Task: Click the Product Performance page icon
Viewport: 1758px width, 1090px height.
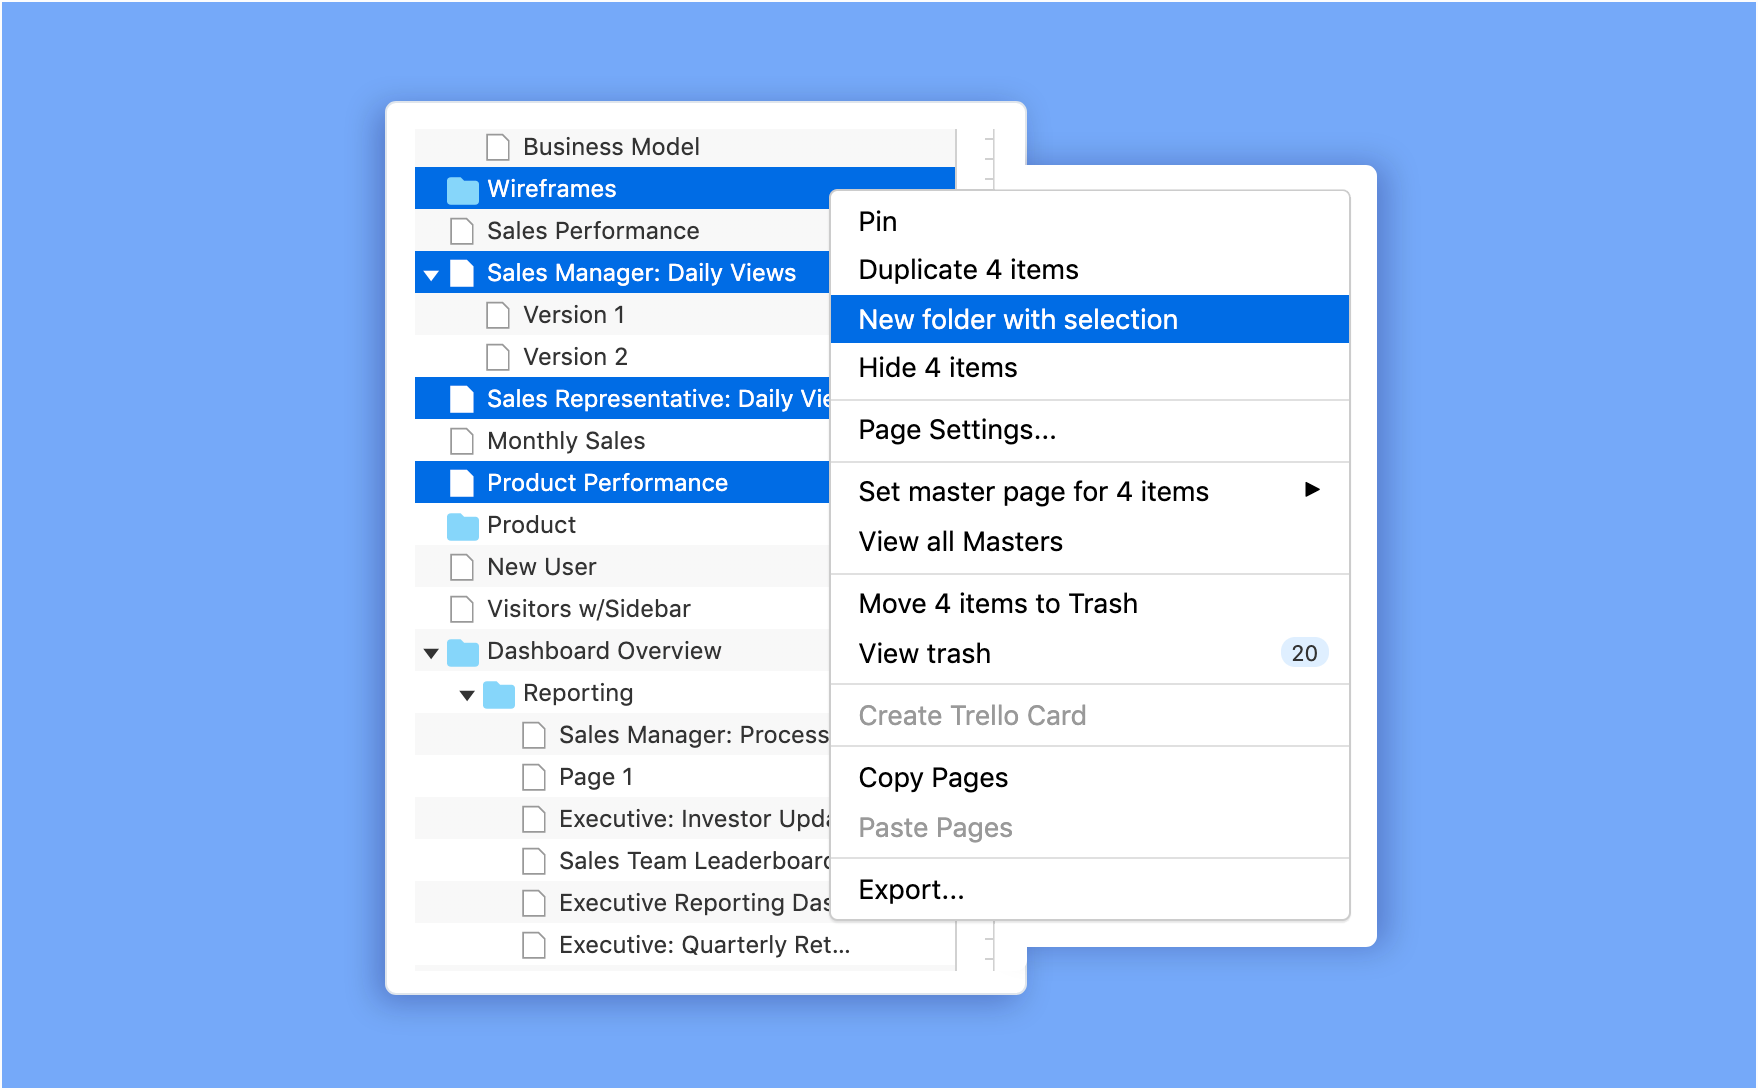Action: click(x=462, y=483)
